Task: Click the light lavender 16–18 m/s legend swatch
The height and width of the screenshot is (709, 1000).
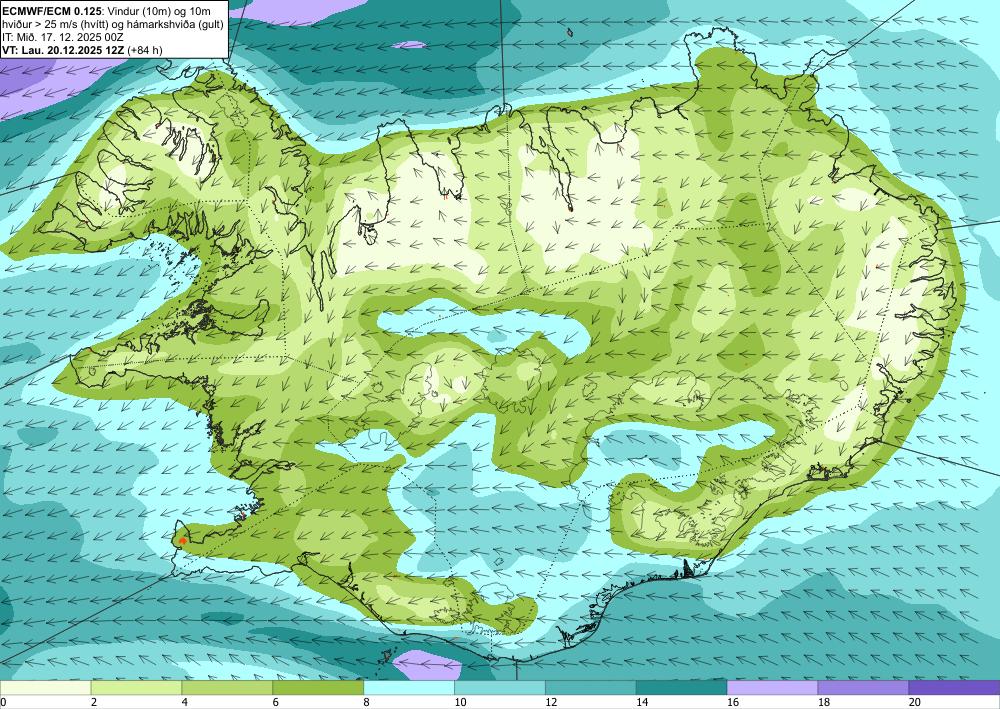Action: (x=772, y=687)
